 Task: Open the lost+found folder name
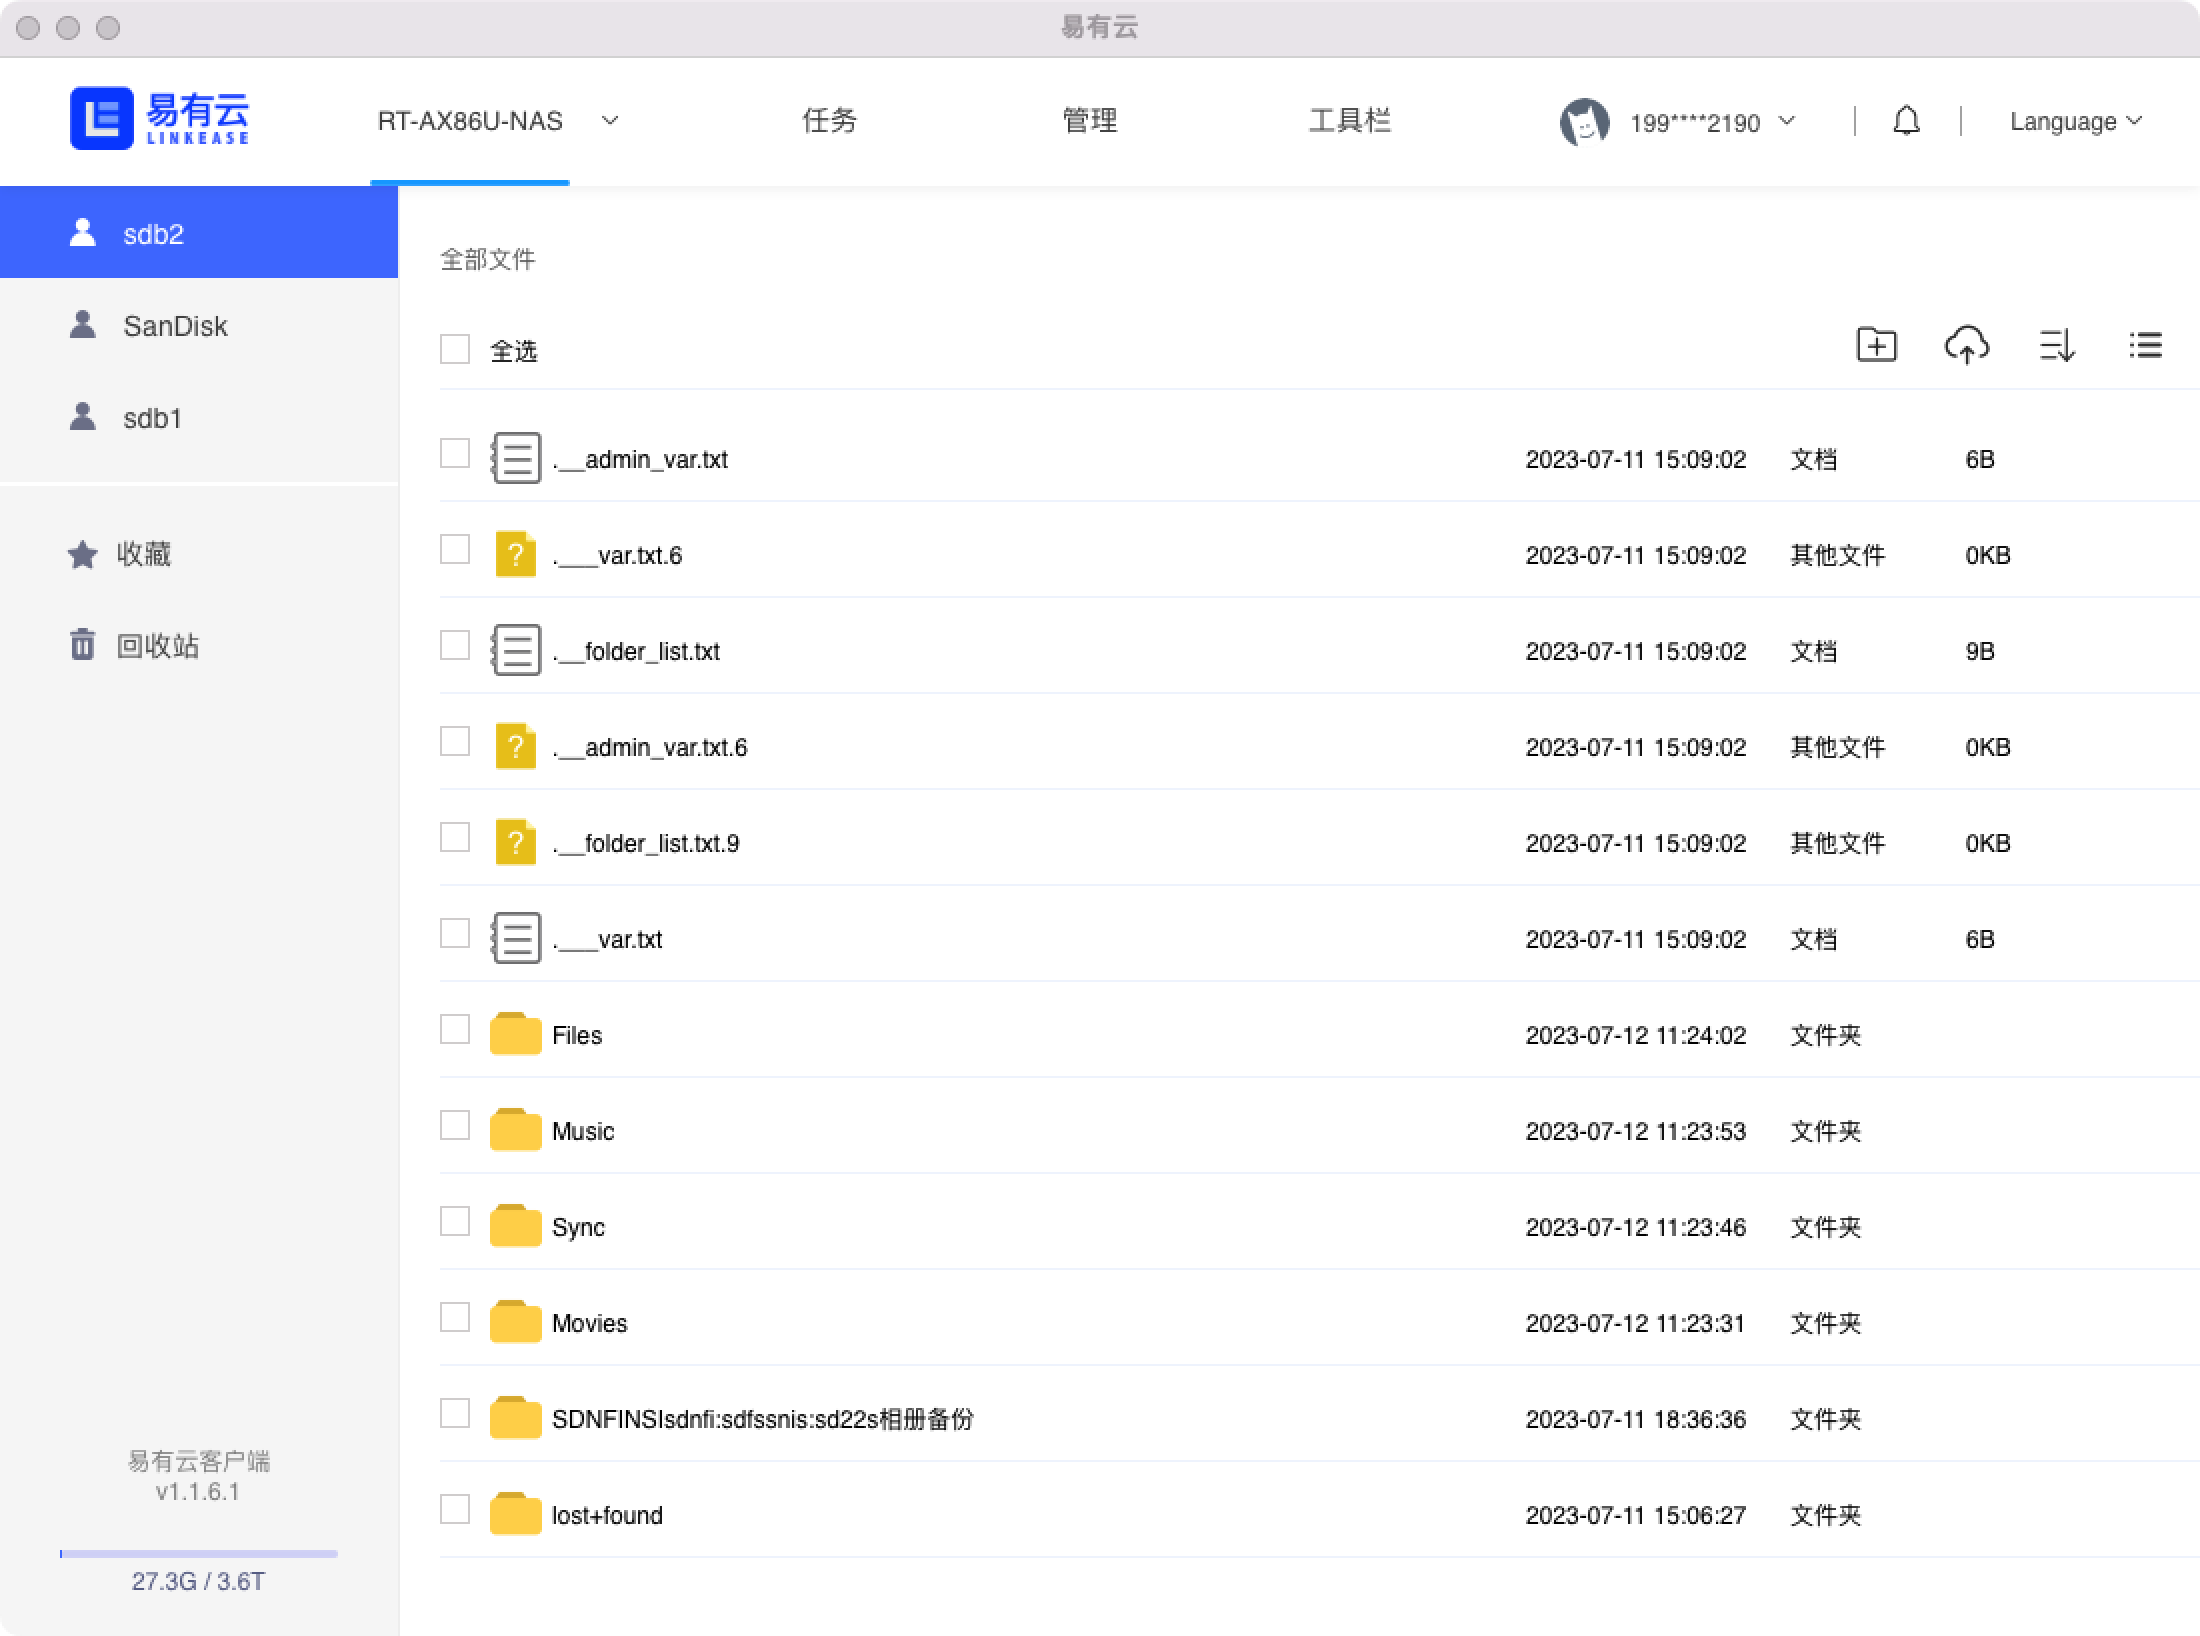click(607, 1515)
